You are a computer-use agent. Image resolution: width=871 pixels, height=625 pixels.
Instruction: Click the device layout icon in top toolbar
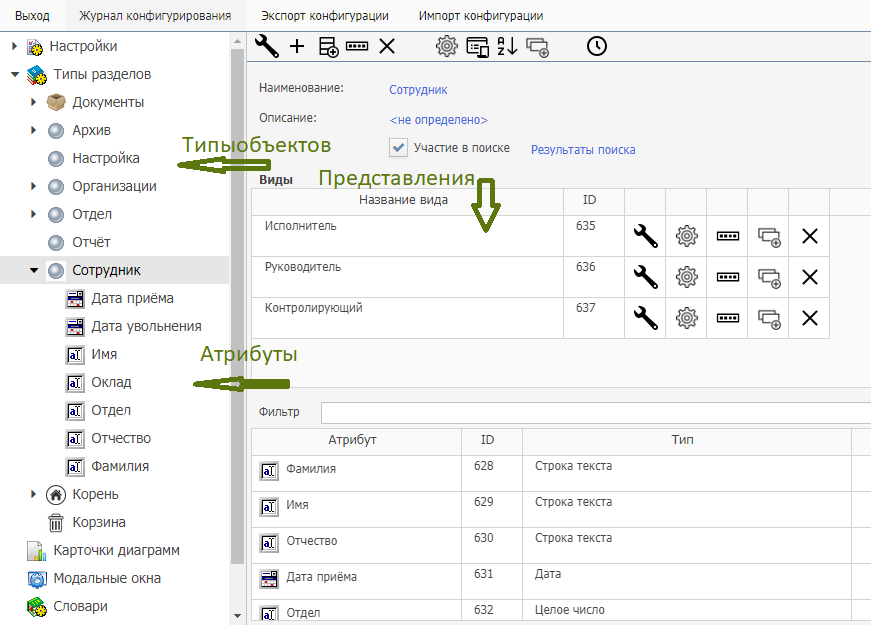(x=477, y=47)
